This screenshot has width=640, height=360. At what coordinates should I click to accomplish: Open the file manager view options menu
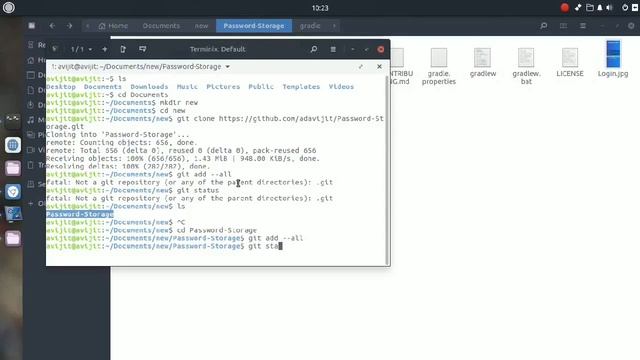click(x=583, y=26)
